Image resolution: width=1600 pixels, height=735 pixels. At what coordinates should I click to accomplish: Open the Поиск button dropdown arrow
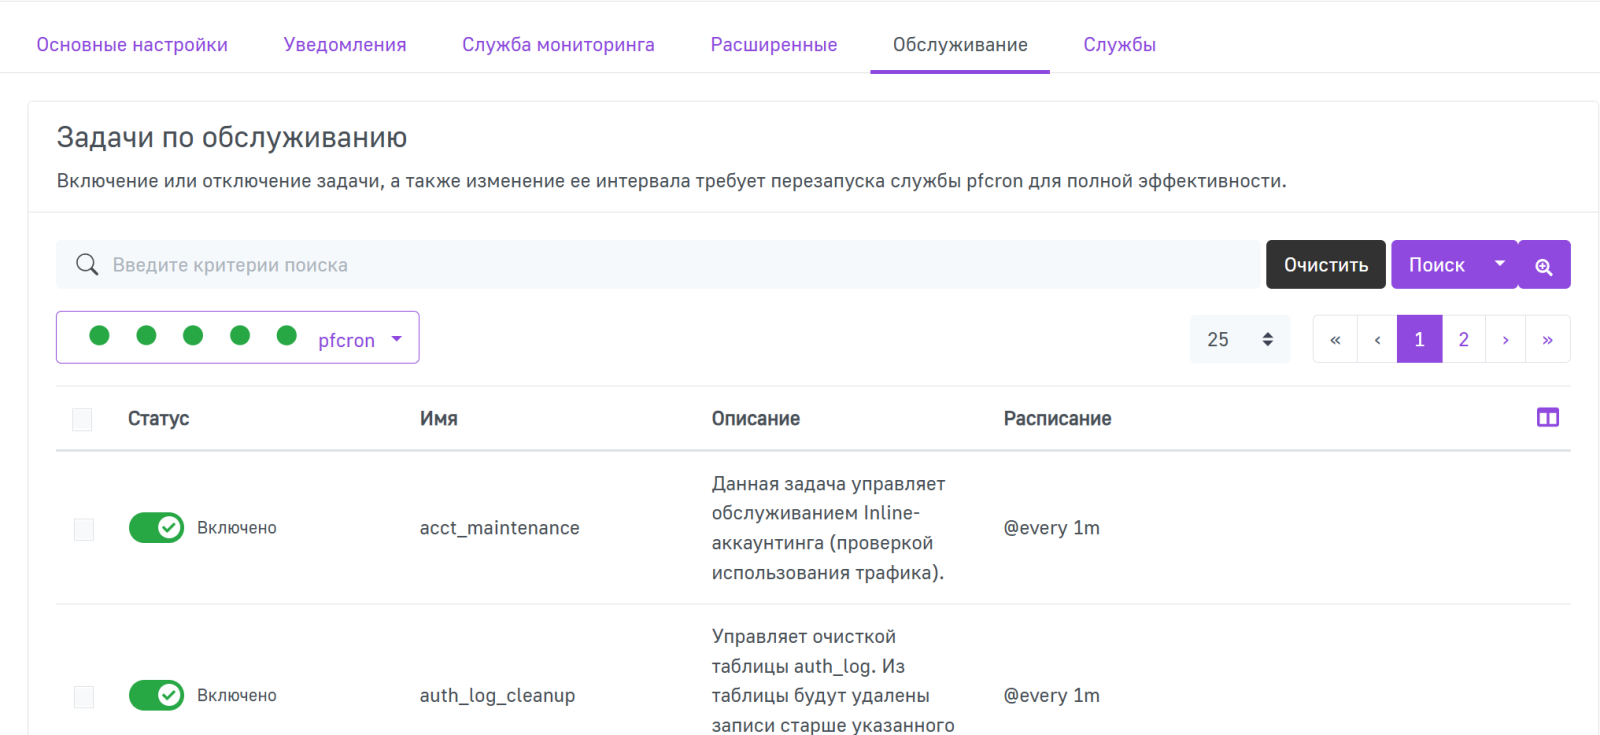click(1499, 264)
